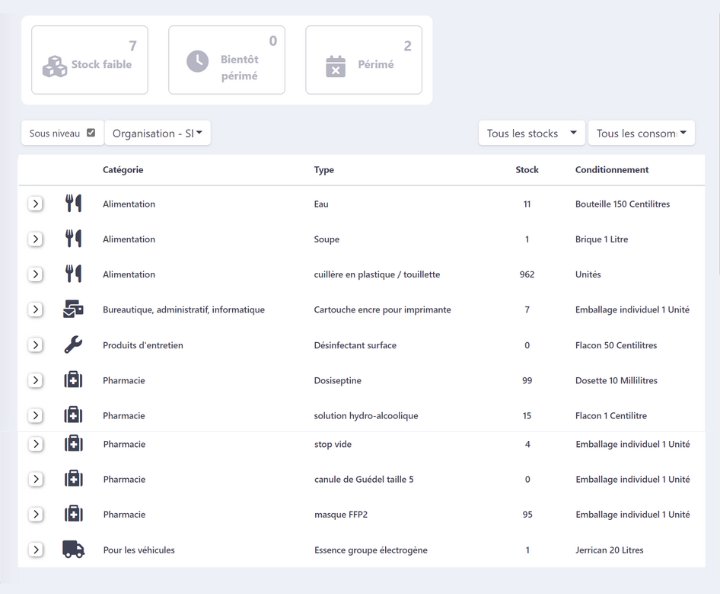The width and height of the screenshot is (720, 594).
Task: Toggle the Sous niveau checkbox
Action: [x=91, y=133]
